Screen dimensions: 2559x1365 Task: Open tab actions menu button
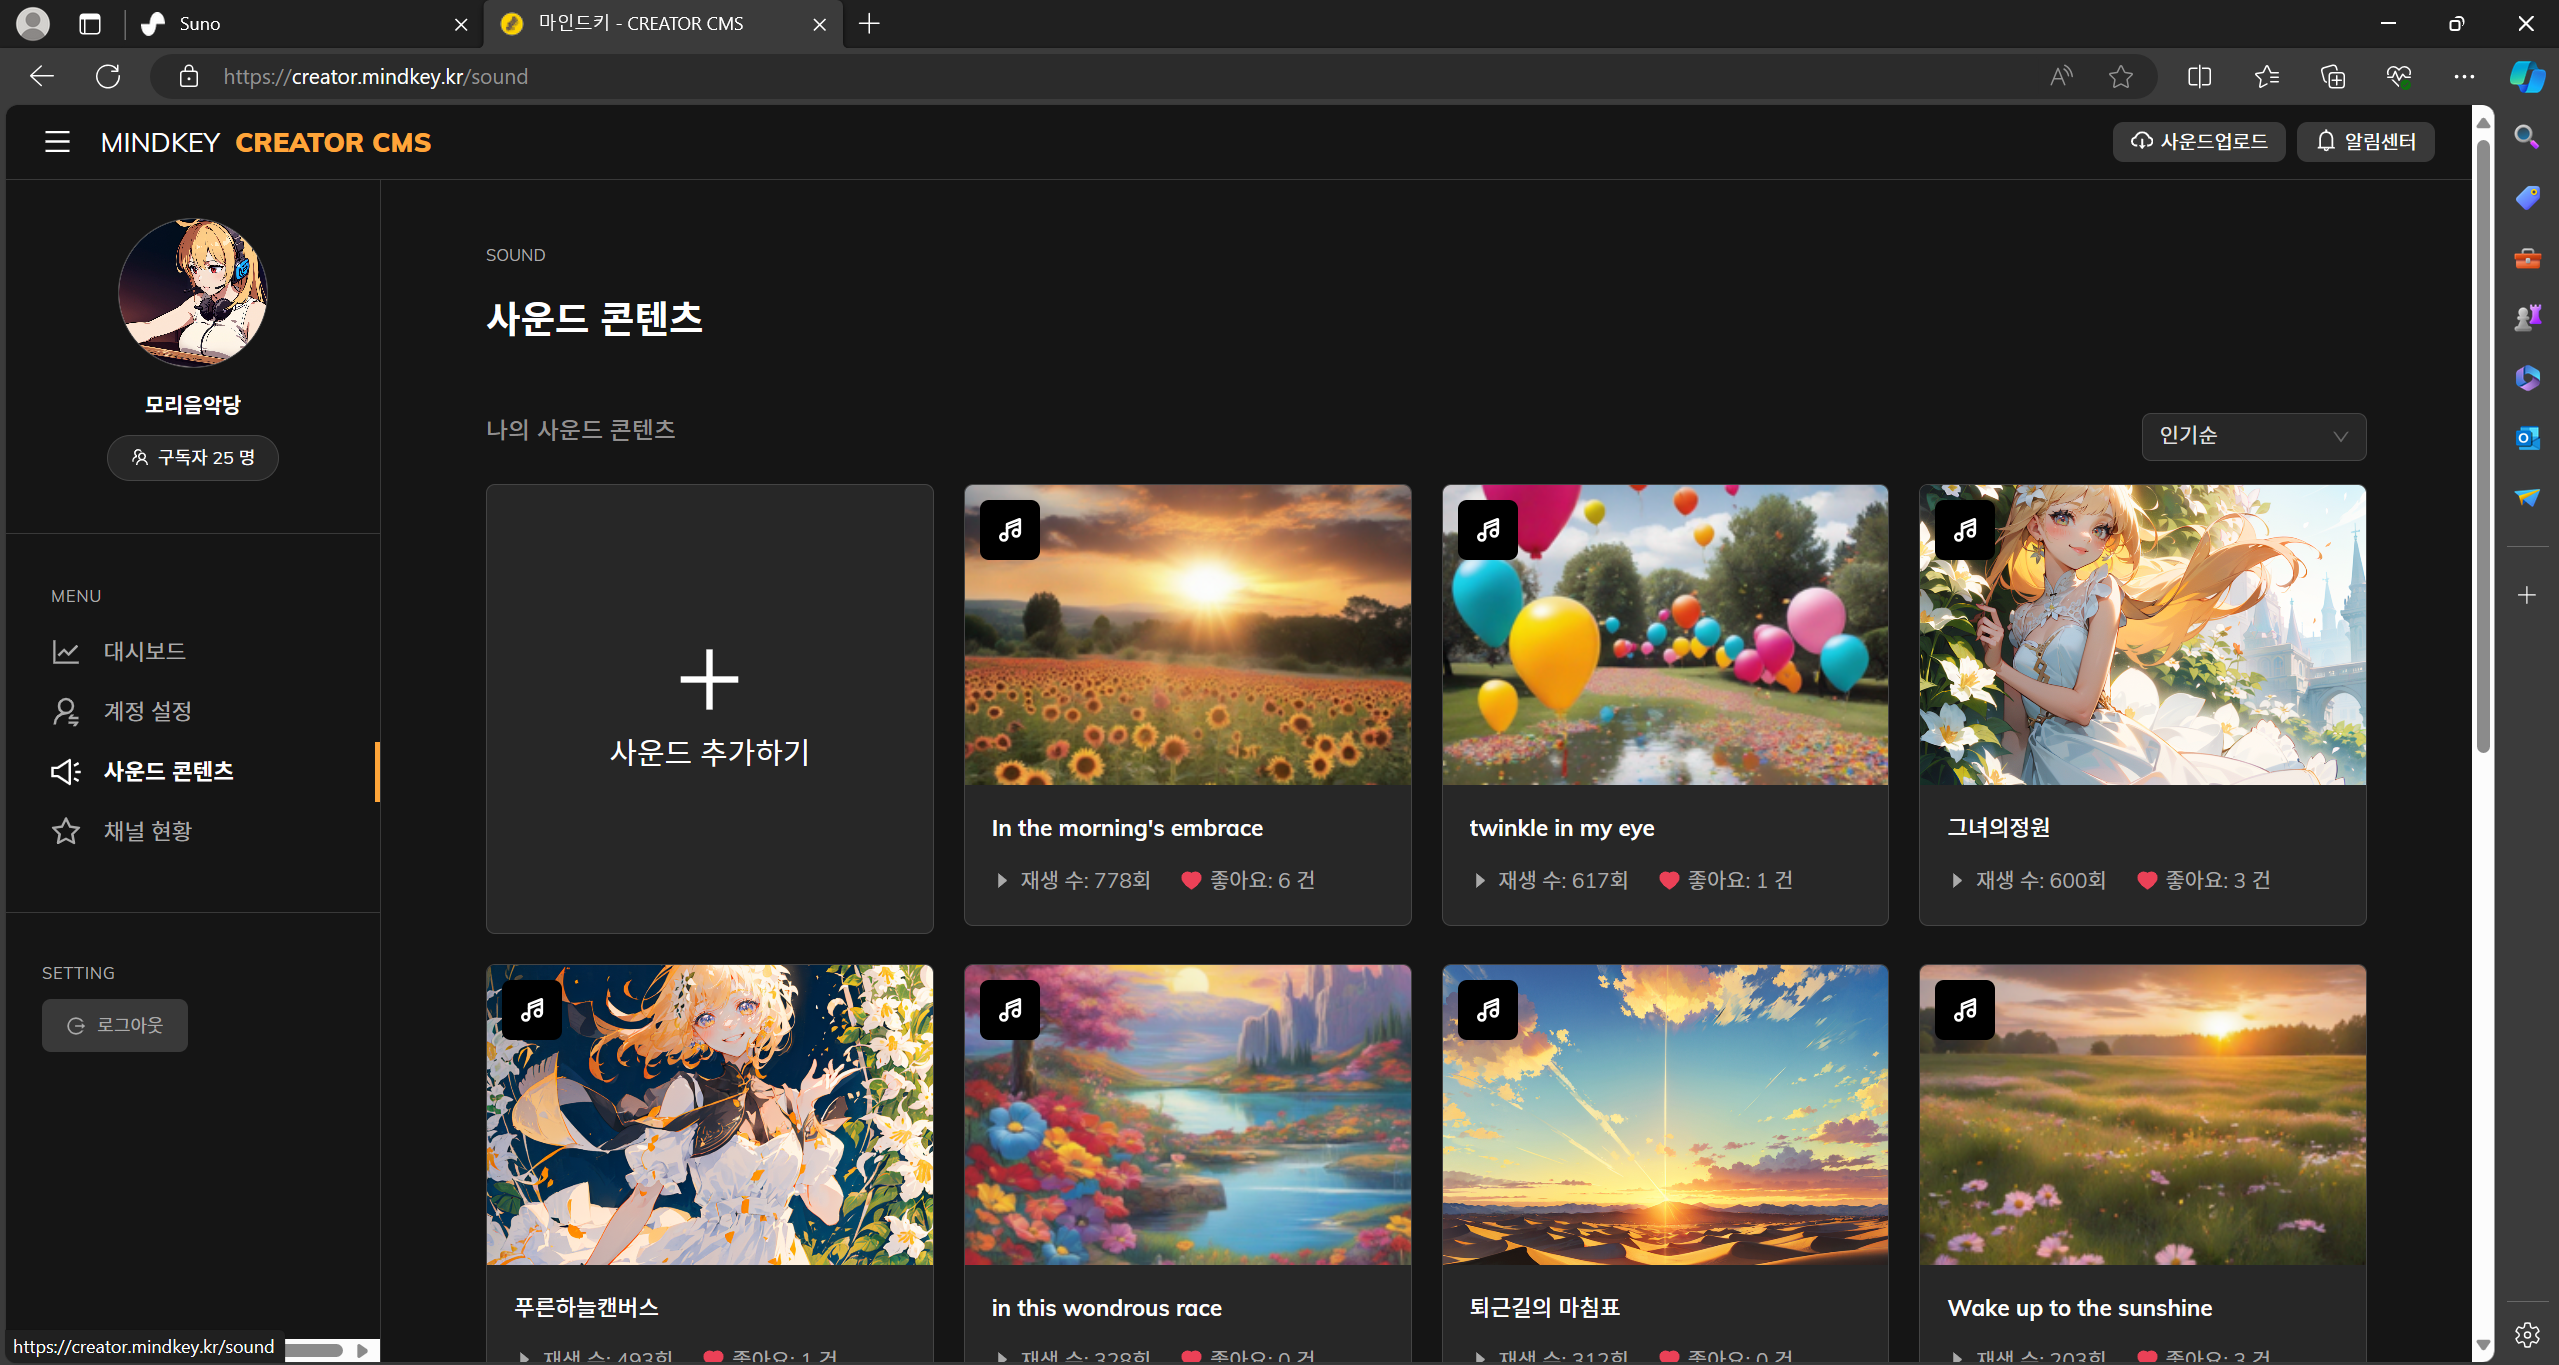[x=90, y=24]
